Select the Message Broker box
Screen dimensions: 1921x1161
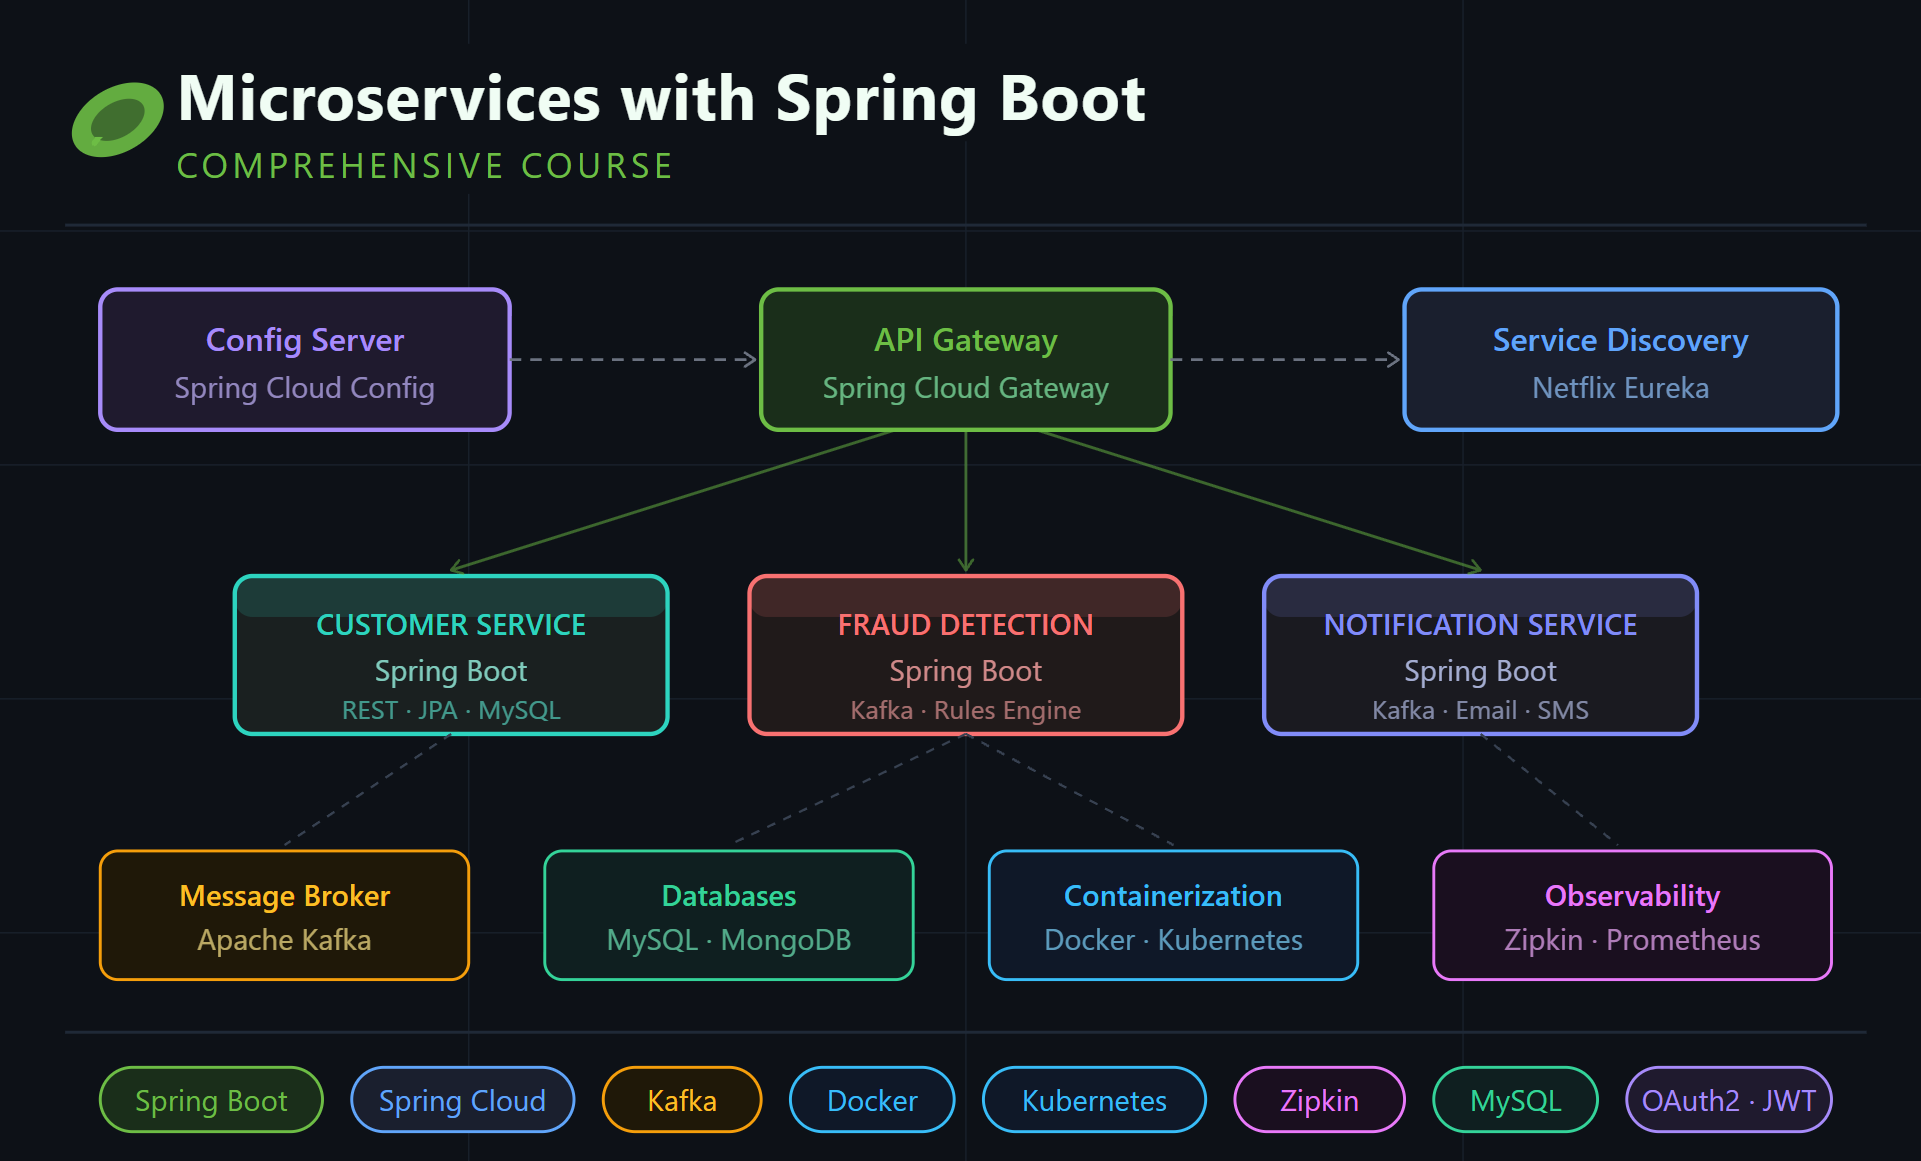pyautogui.click(x=285, y=915)
